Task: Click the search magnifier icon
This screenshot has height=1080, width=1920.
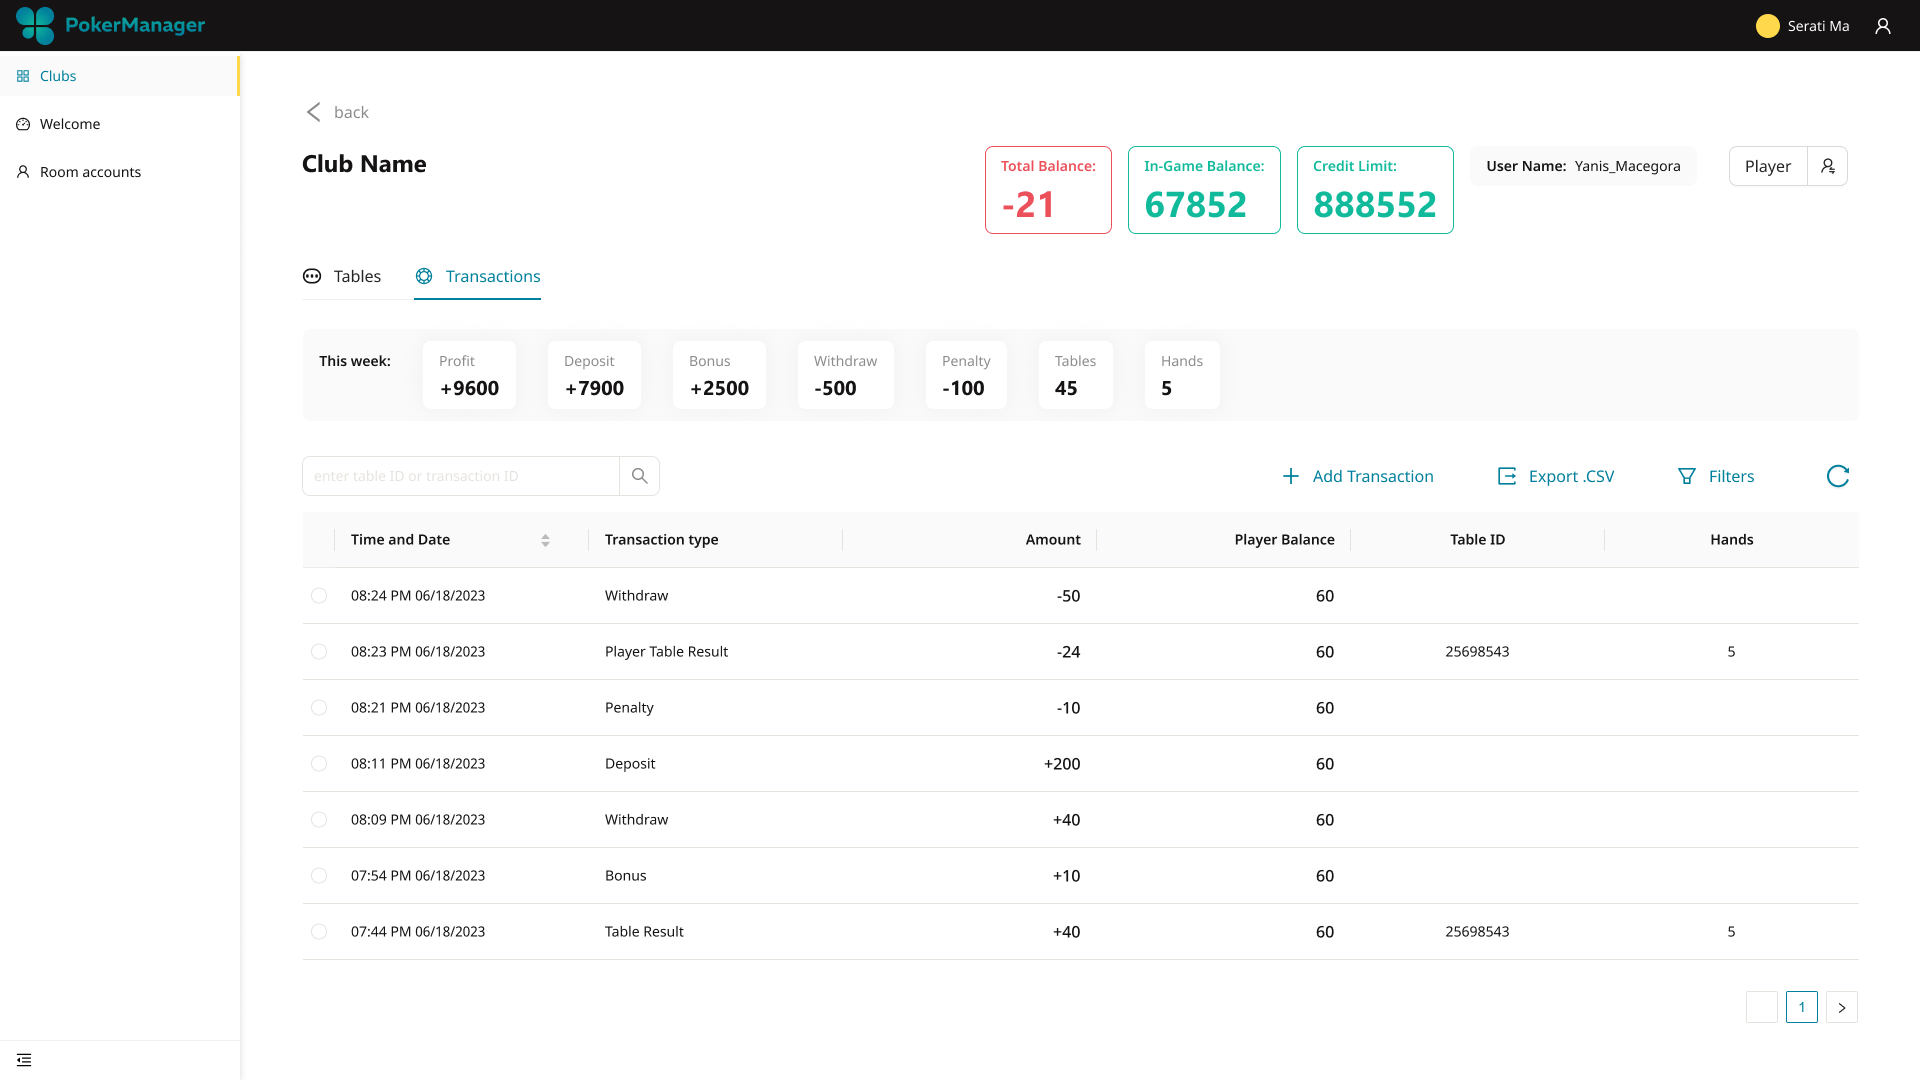Action: click(639, 476)
